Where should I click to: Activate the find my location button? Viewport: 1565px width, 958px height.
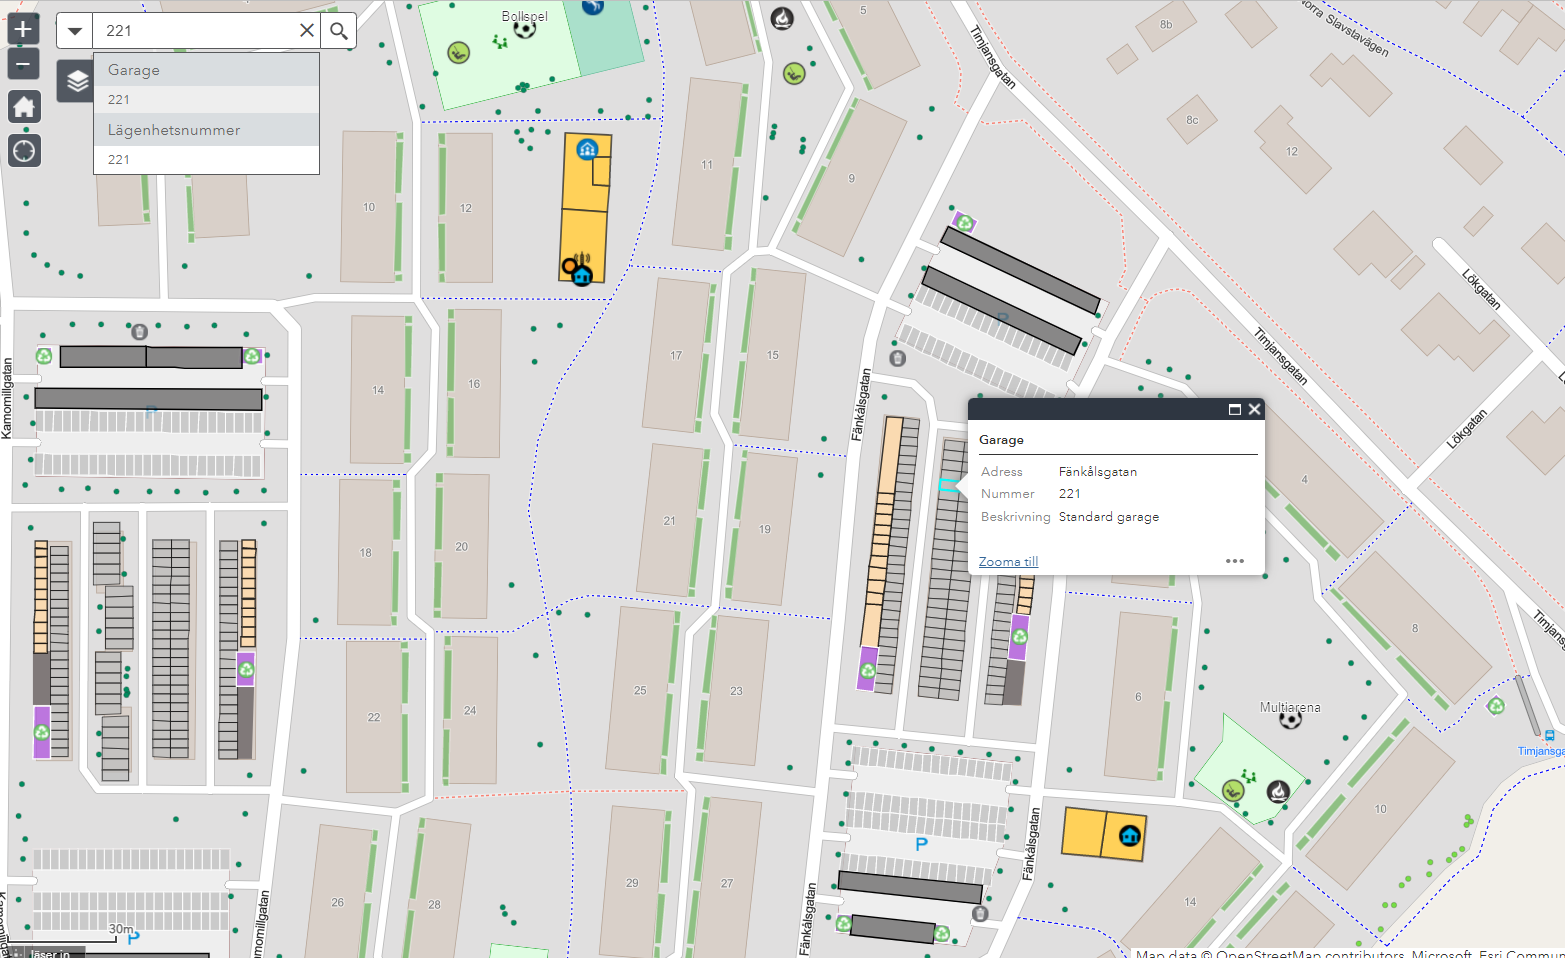[x=24, y=151]
